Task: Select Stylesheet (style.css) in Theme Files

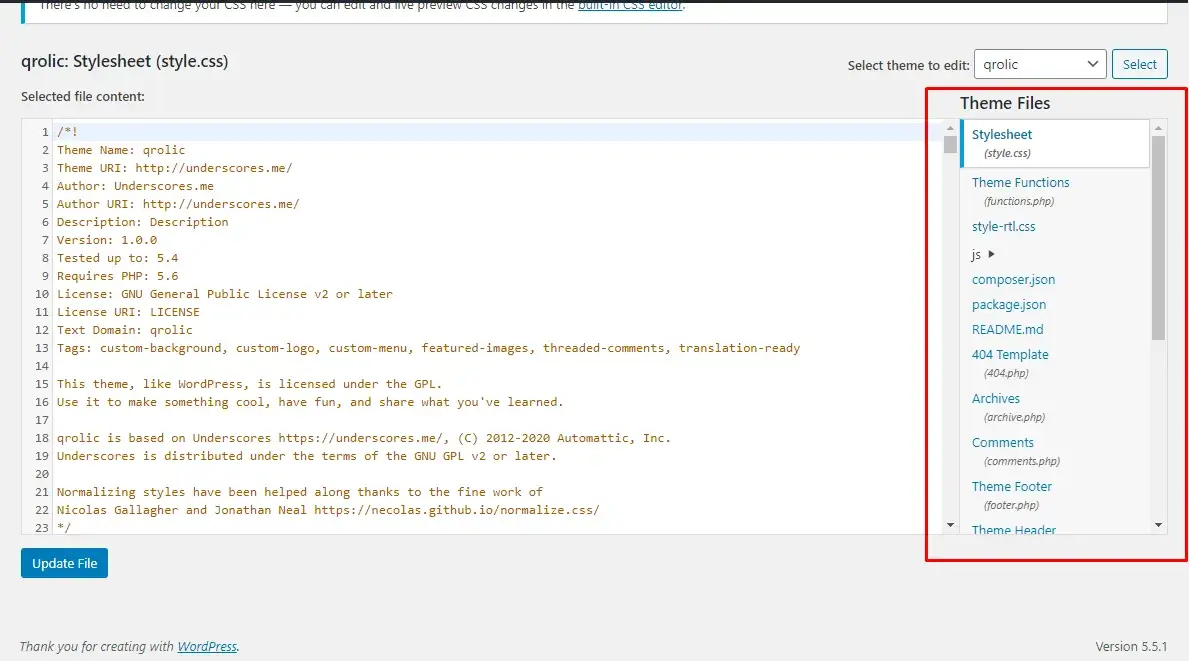Action: pos(1002,135)
